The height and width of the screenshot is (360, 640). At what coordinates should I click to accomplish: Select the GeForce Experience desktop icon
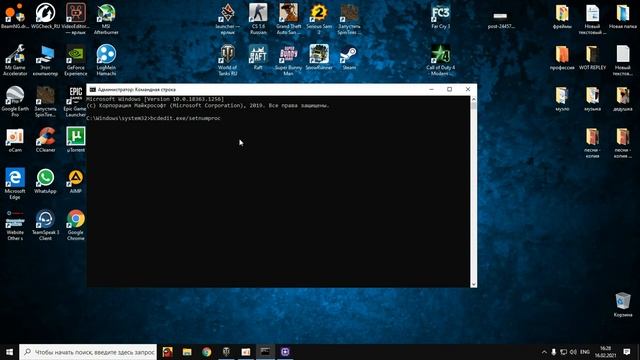coord(76,60)
